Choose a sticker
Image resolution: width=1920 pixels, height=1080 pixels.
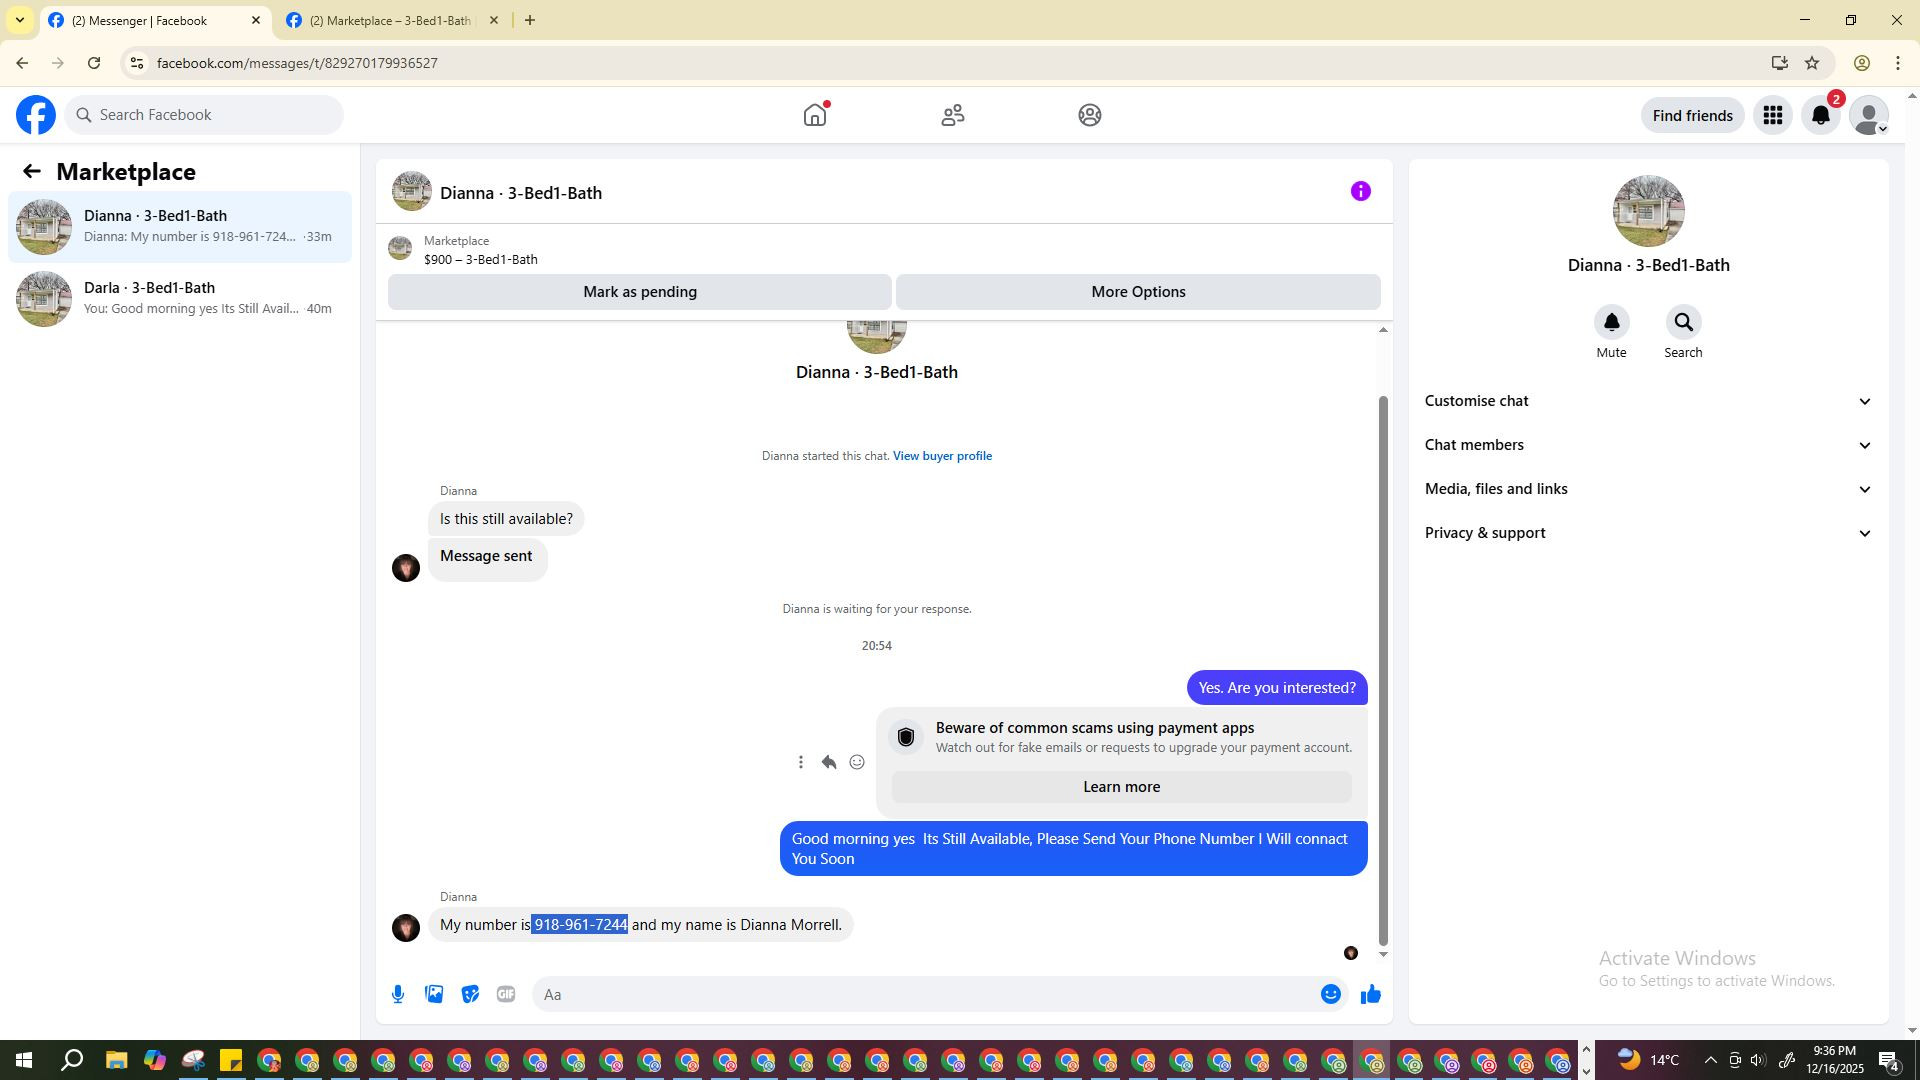click(470, 994)
